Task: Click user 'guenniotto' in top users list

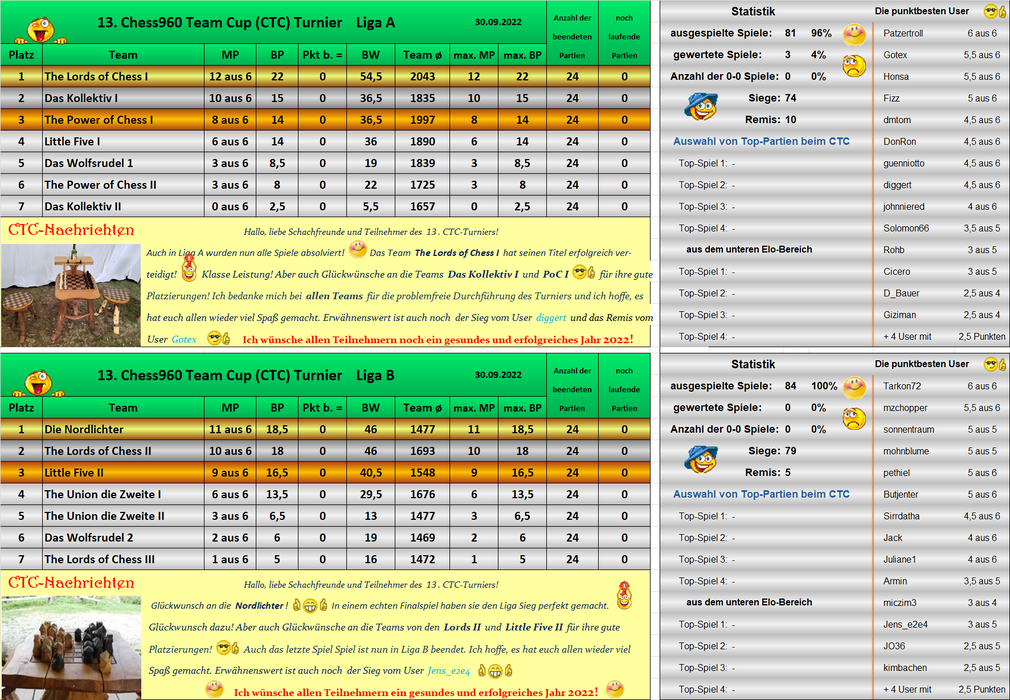Action: [904, 164]
